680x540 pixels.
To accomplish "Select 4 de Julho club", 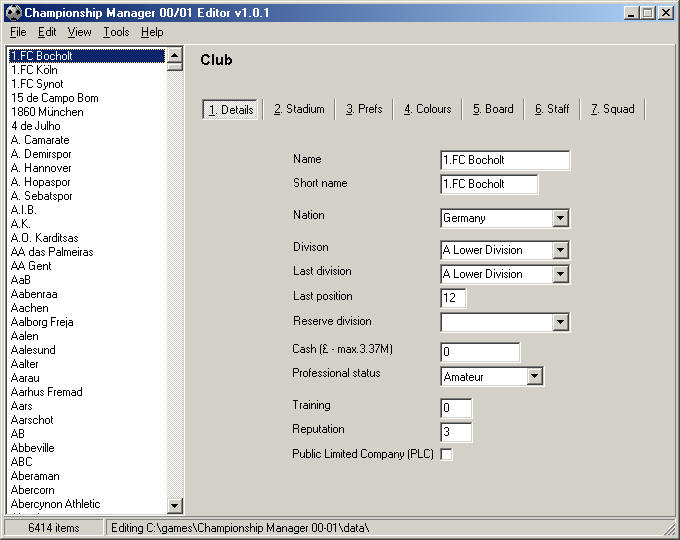I will pyautogui.click(x=87, y=126).
